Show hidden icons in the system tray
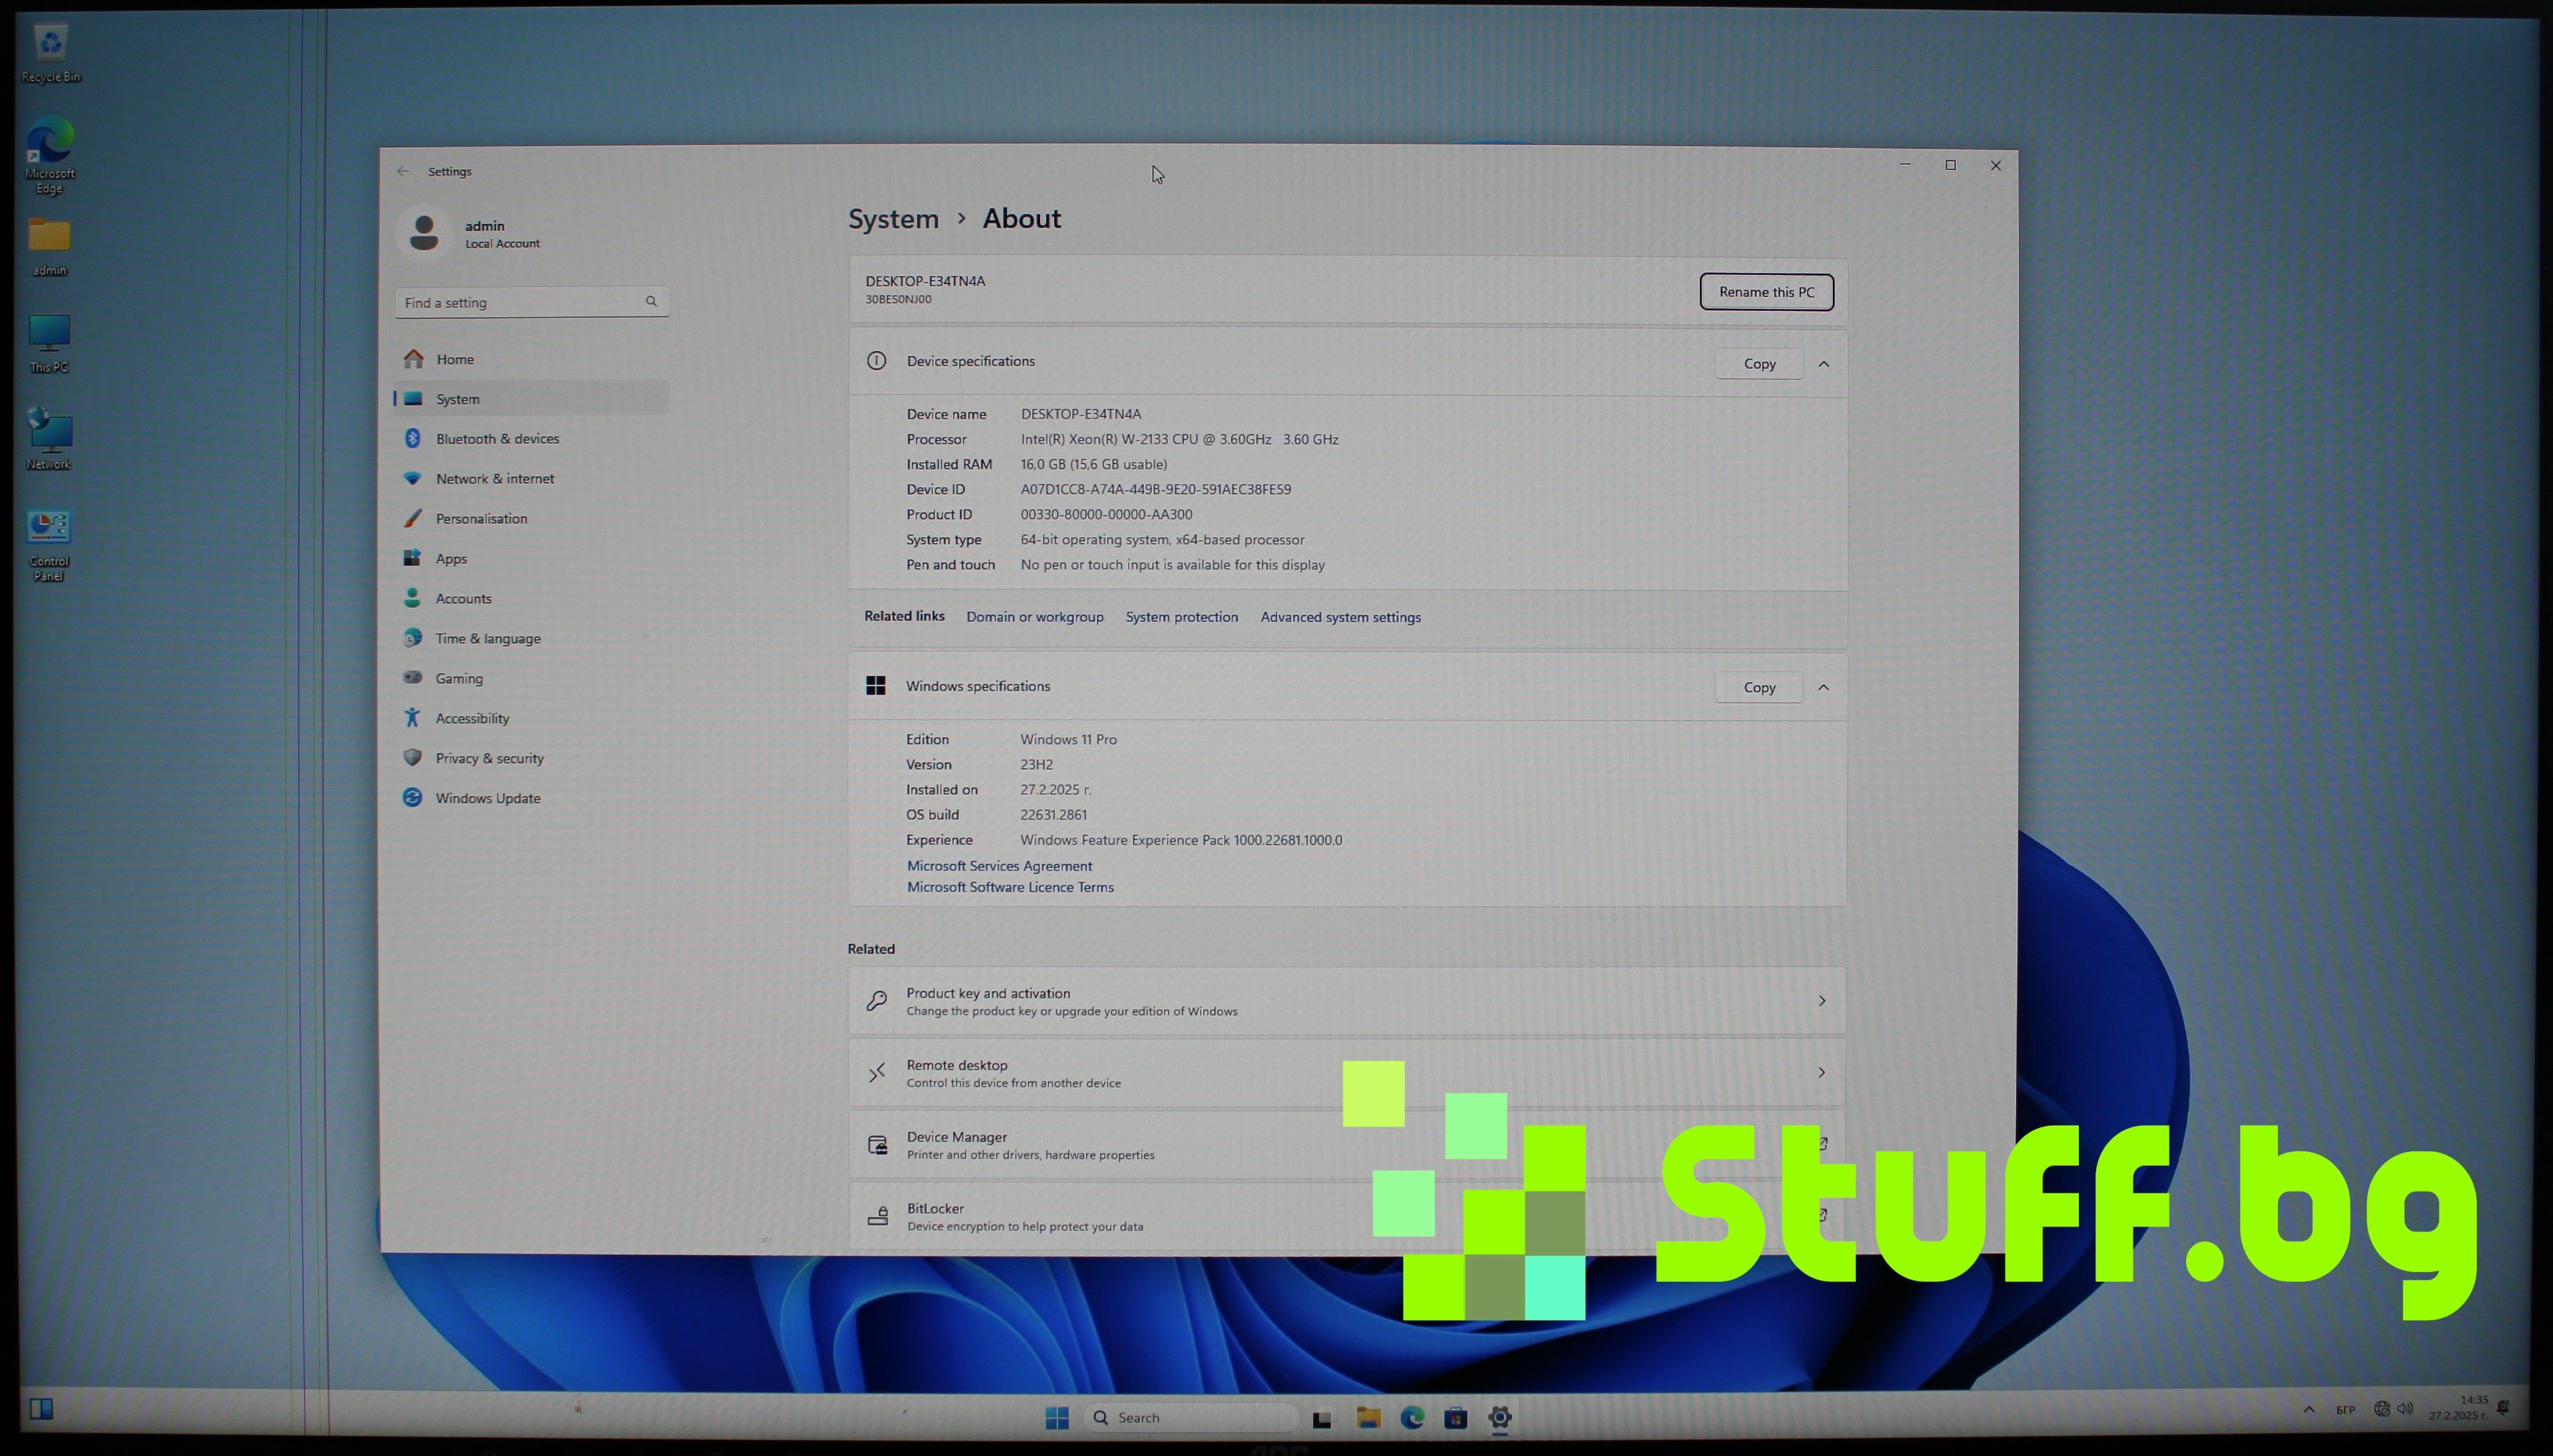2553x1456 pixels. coord(2309,1409)
